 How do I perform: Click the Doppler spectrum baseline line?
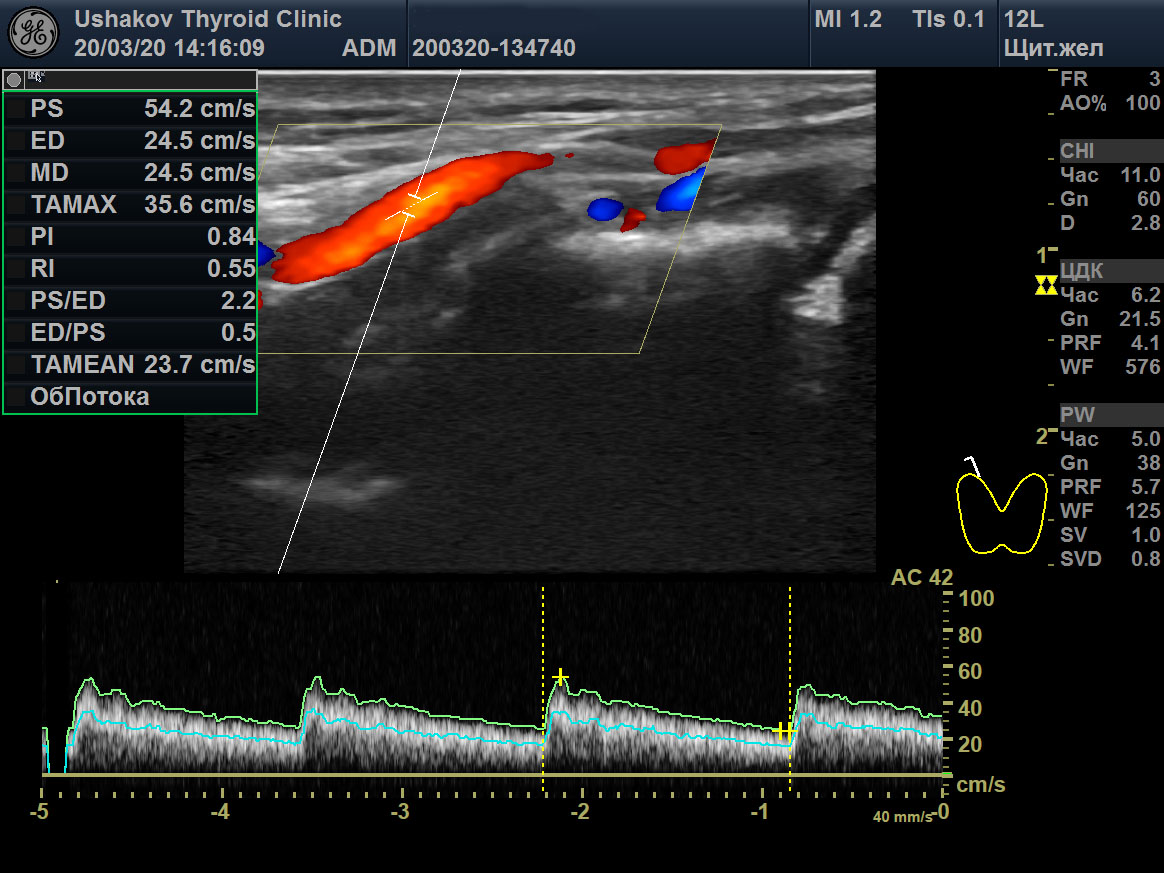[x=490, y=775]
